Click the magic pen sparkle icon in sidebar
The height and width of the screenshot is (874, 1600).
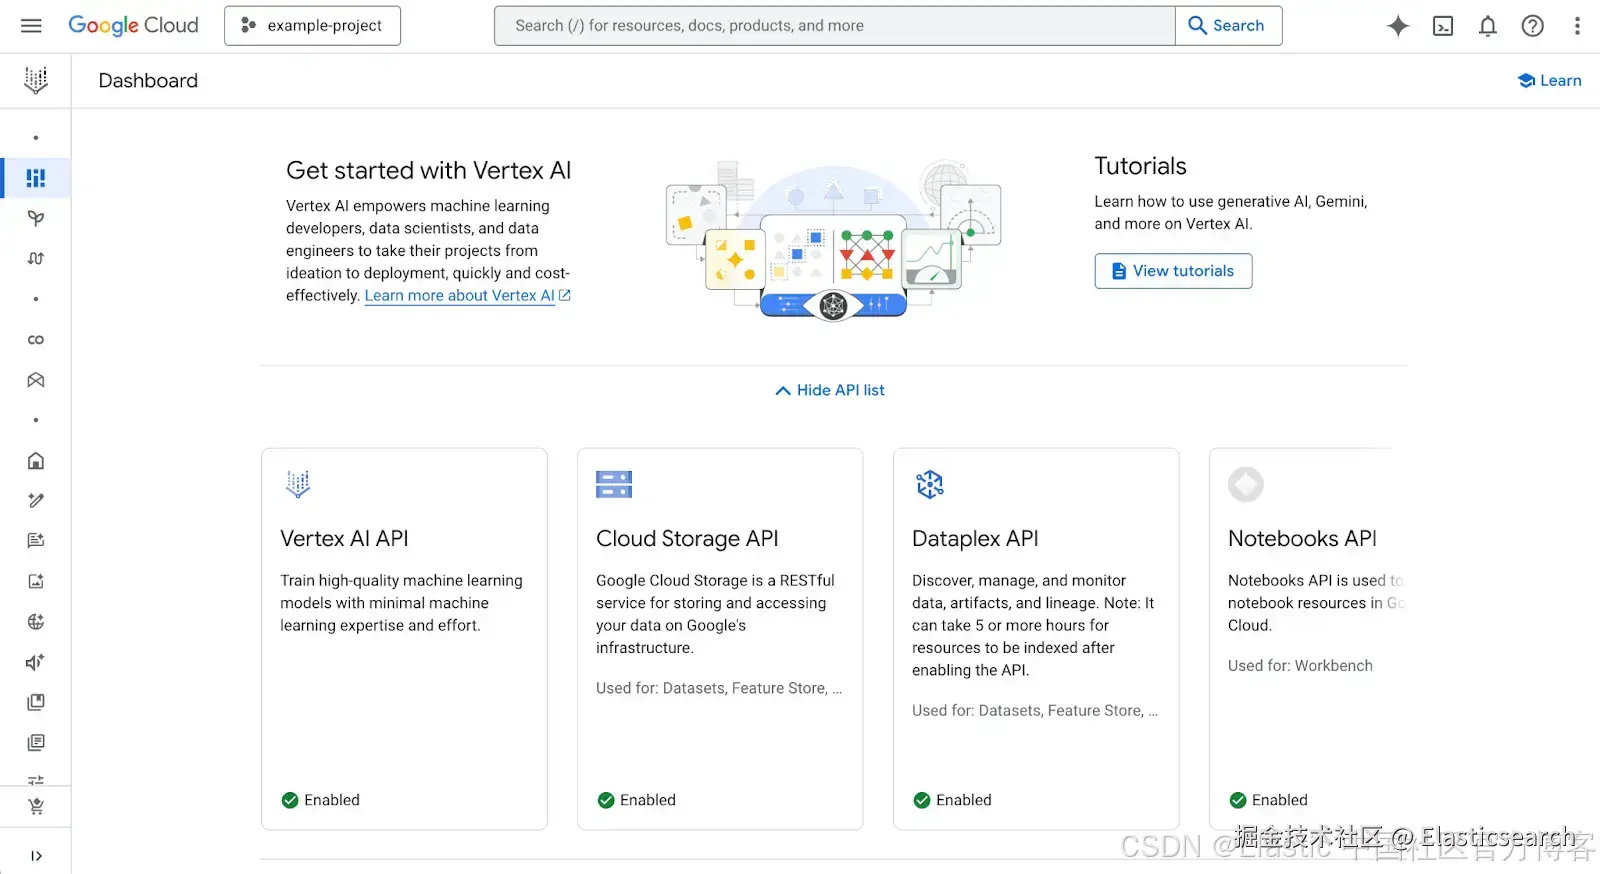click(36, 501)
